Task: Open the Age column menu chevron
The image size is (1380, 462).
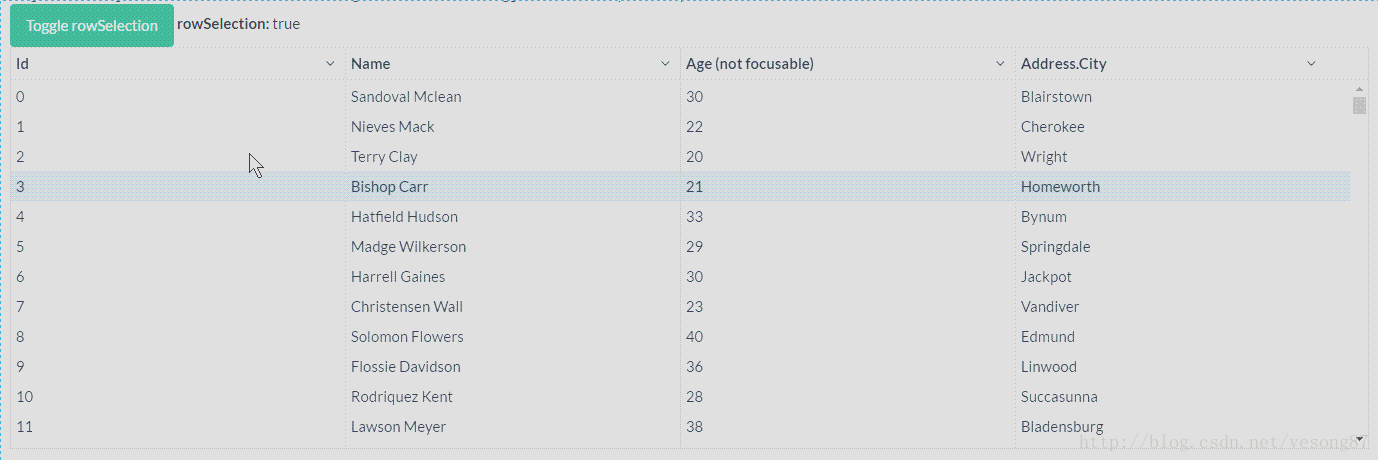Action: (x=1000, y=64)
